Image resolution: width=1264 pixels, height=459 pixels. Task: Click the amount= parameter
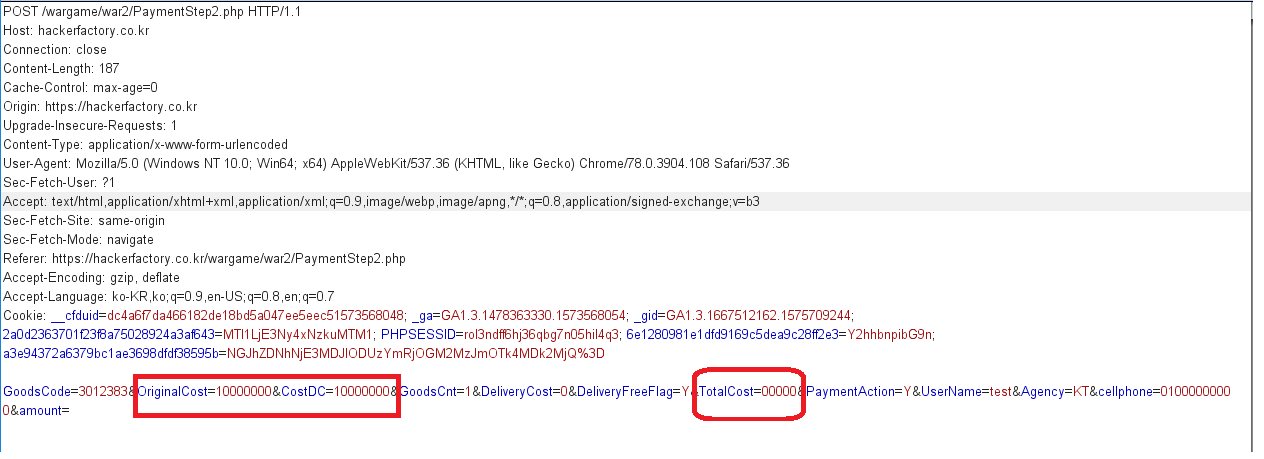(x=43, y=410)
